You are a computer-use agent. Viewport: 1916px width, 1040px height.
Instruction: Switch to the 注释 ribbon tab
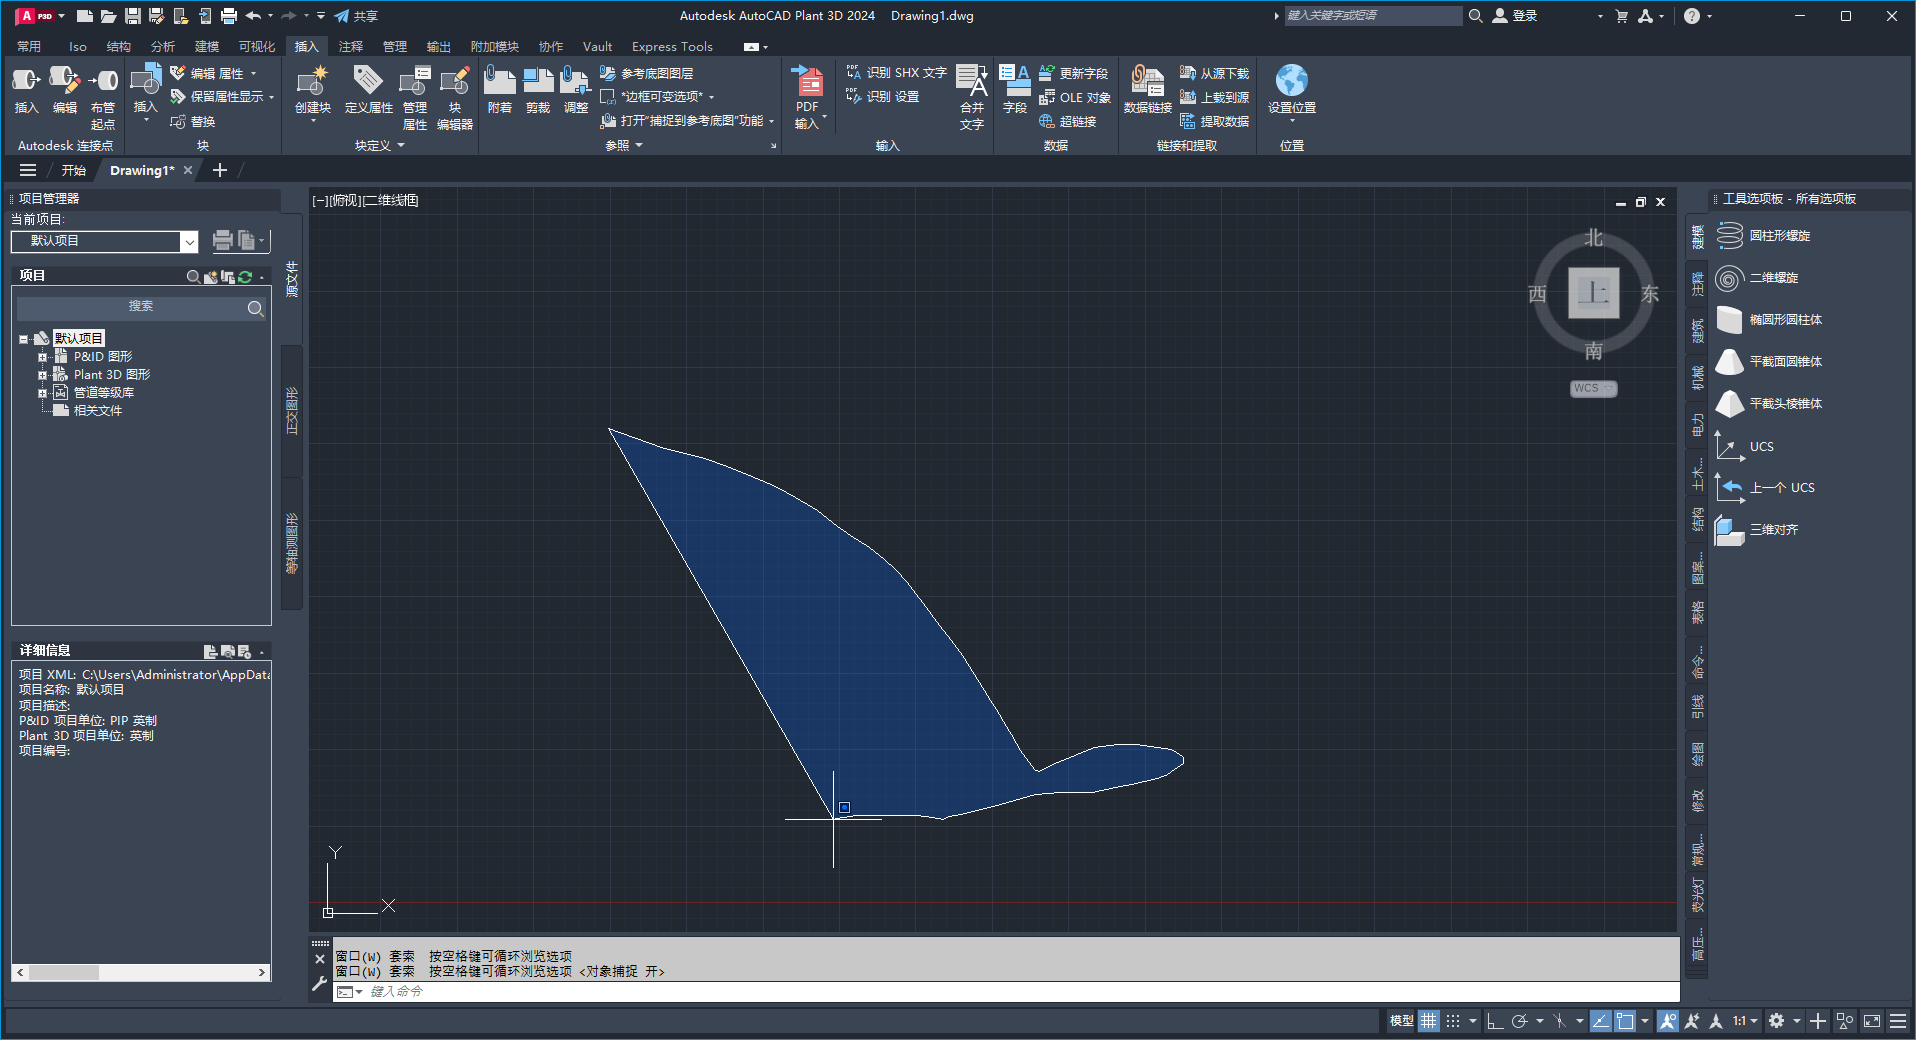point(351,46)
